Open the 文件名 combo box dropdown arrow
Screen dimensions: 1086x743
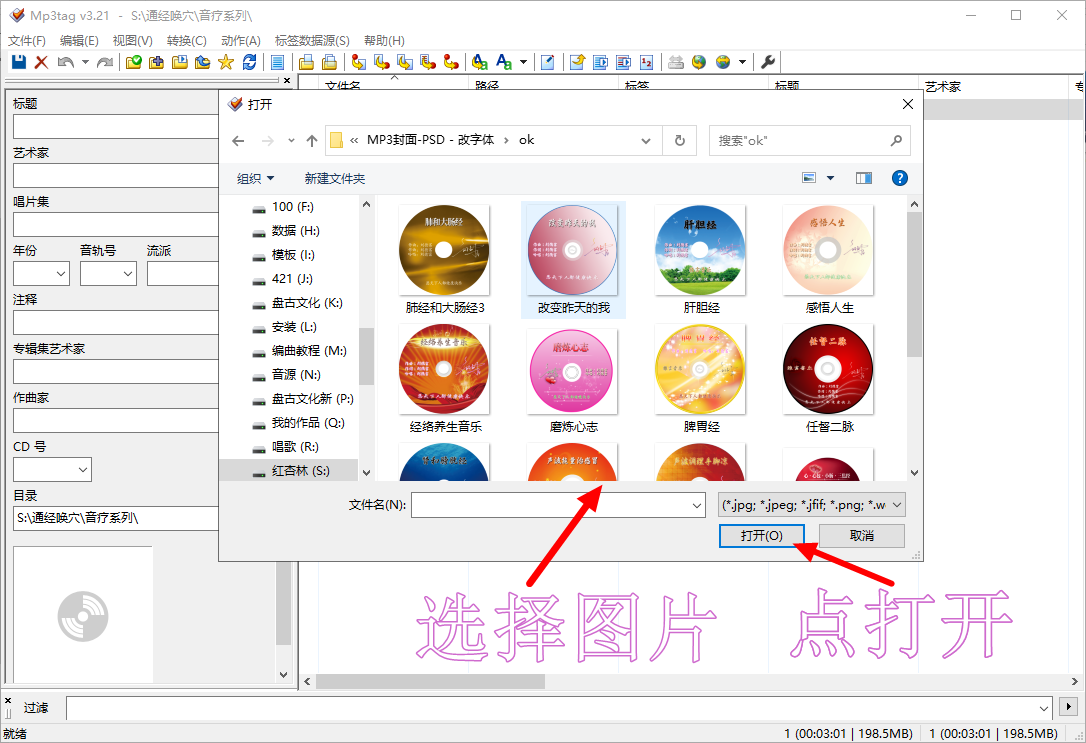tap(697, 505)
